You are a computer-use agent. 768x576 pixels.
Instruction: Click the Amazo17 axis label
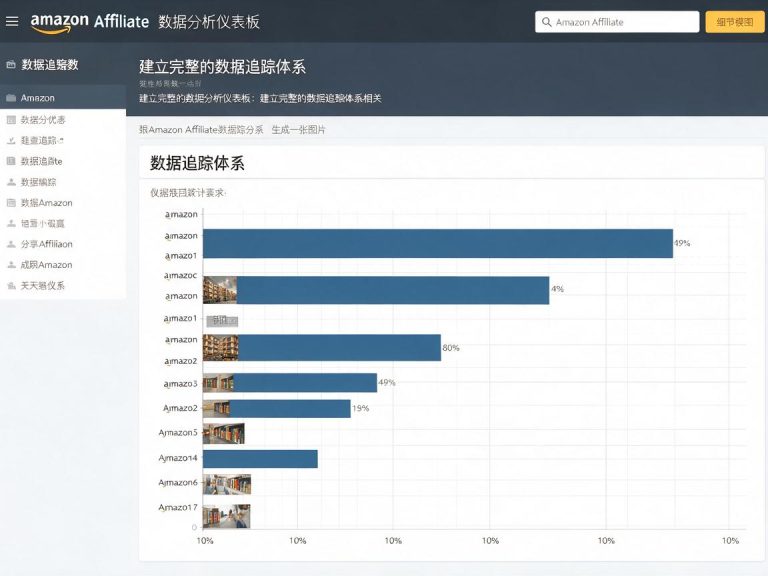pyautogui.click(x=178, y=507)
